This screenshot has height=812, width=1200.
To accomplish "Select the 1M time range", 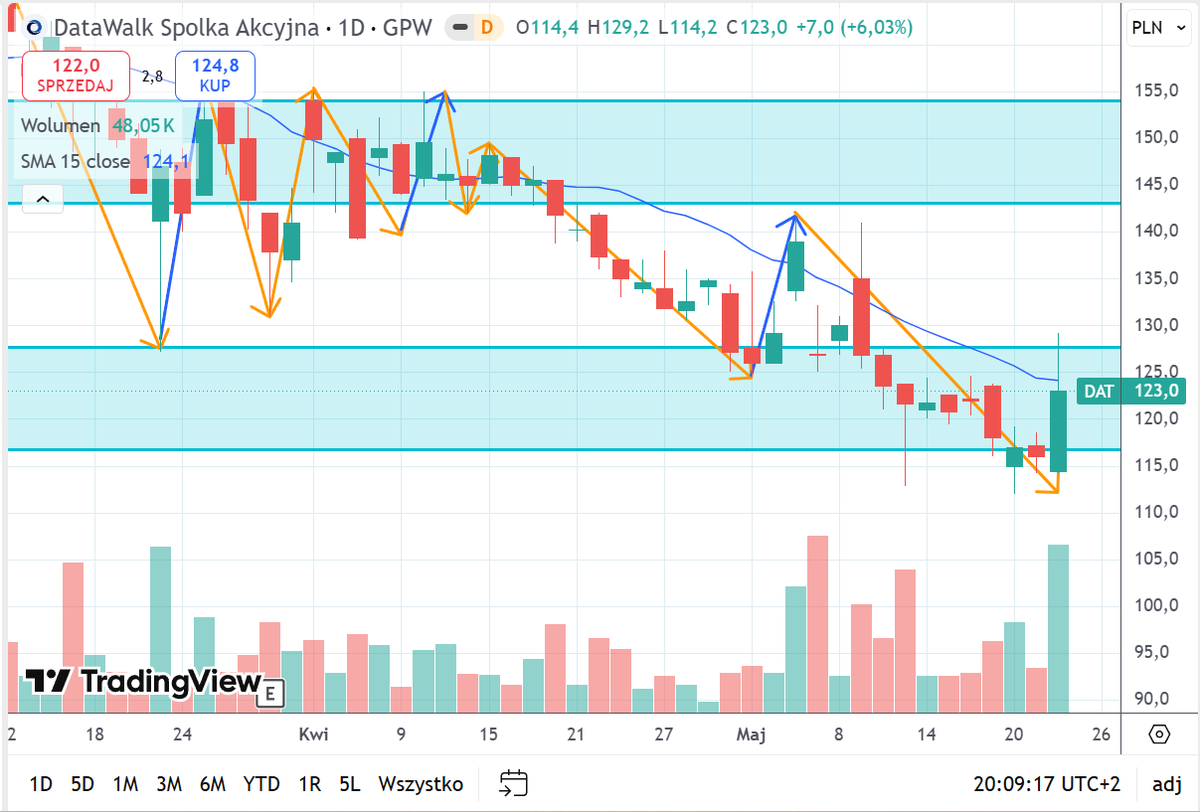I will pyautogui.click(x=125, y=783).
